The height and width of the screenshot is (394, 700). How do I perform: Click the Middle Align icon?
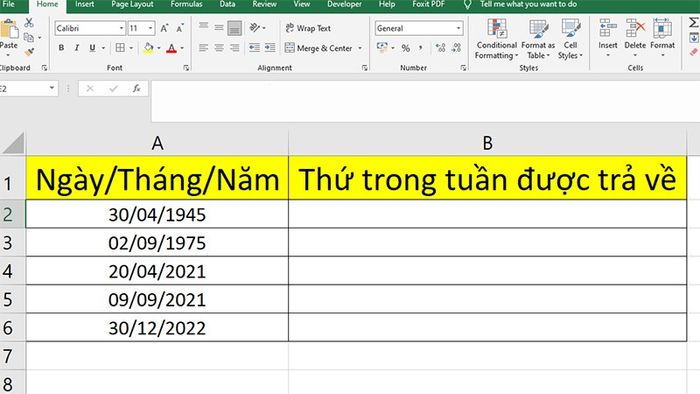219,27
